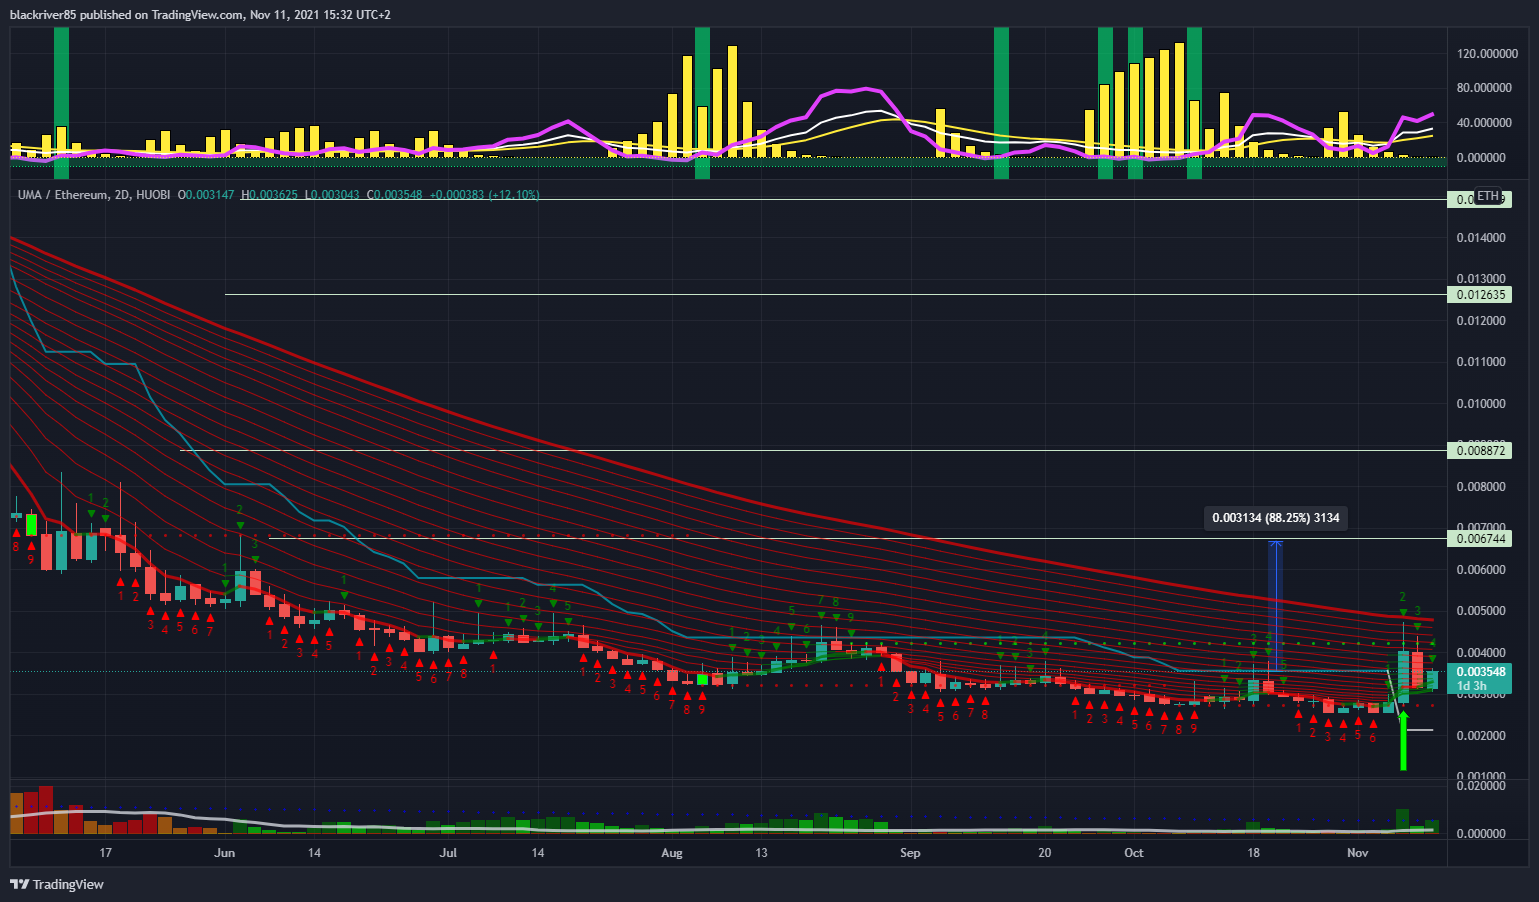Click the 0.005000 price axis label
1539x902 pixels.
click(x=1481, y=611)
